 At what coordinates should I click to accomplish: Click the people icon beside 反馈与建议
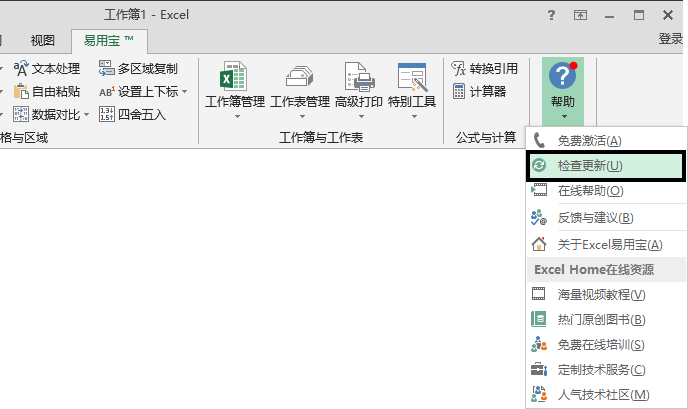coord(539,217)
